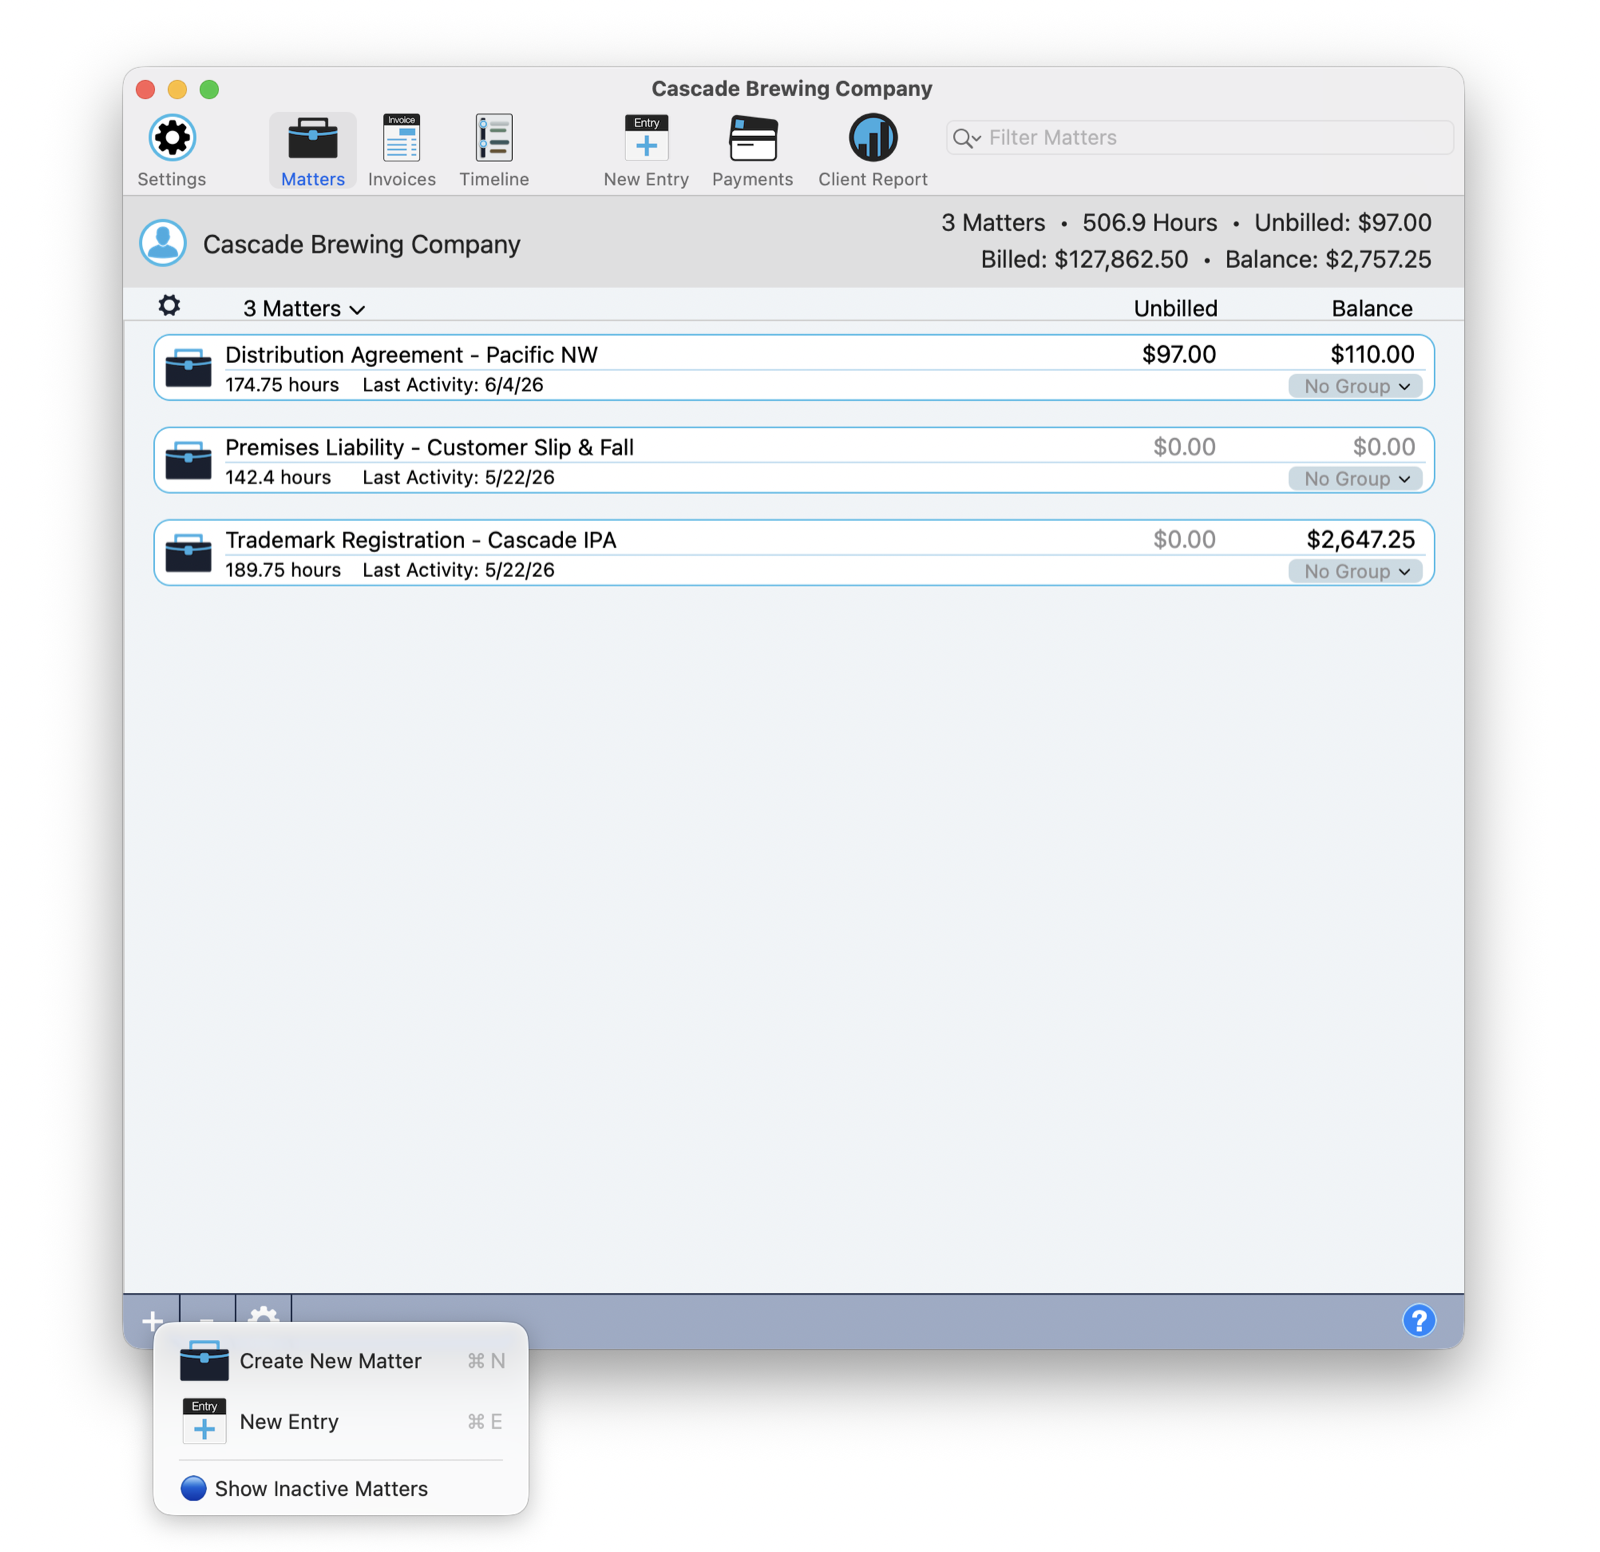Open No Group dropdown for Trademark Registration
The image size is (1600, 1552).
tap(1355, 571)
